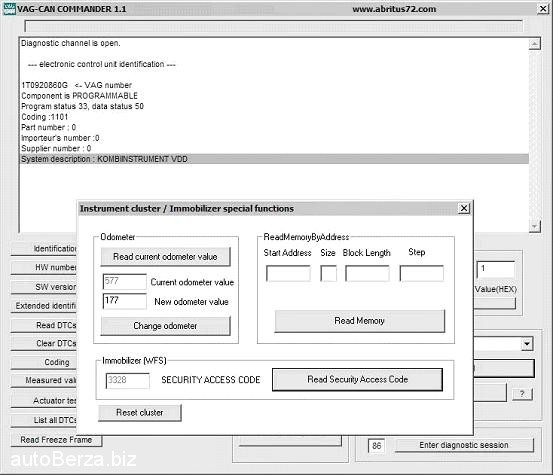Click the Coding :1101 line
The height and width of the screenshot is (476, 553).
tap(44, 117)
